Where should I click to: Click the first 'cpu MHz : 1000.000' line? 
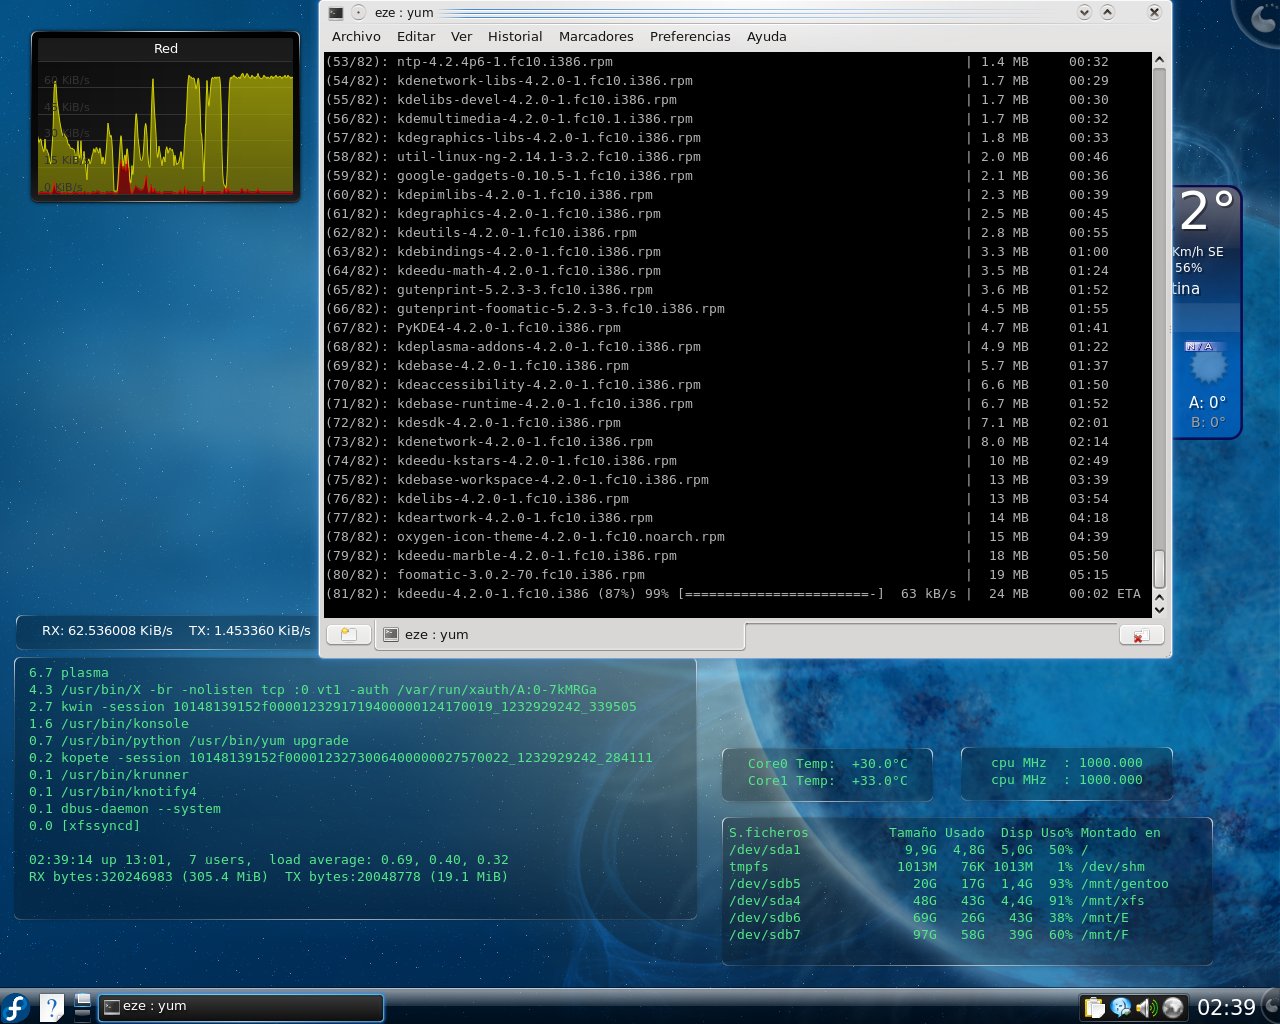pos(1066,763)
